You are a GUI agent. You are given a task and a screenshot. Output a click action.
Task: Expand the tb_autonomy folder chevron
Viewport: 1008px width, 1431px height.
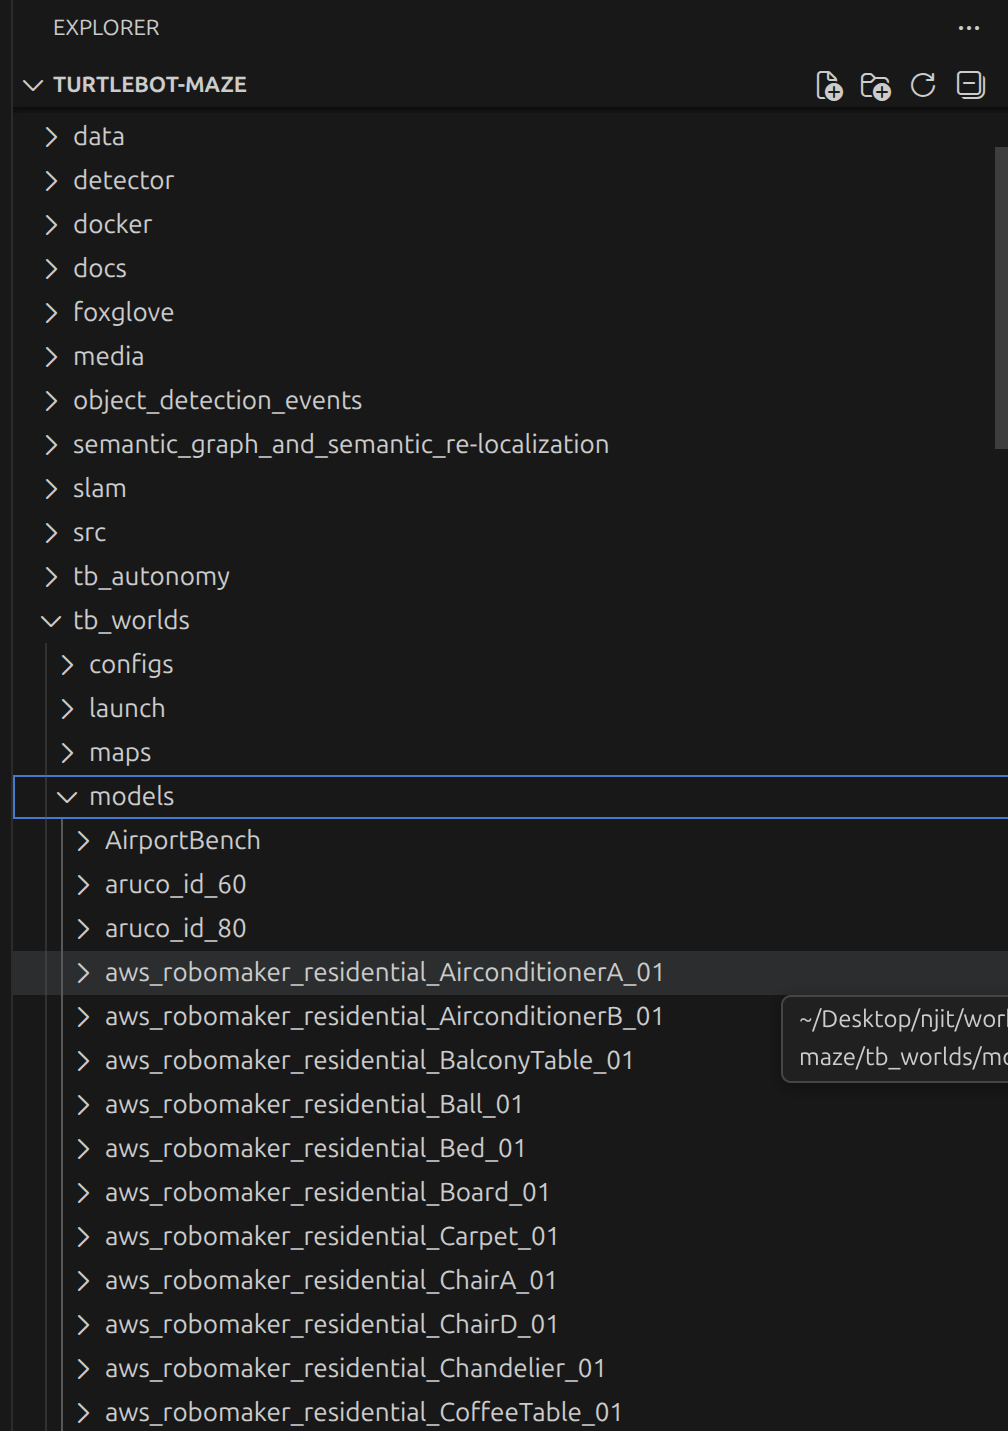click(x=51, y=577)
